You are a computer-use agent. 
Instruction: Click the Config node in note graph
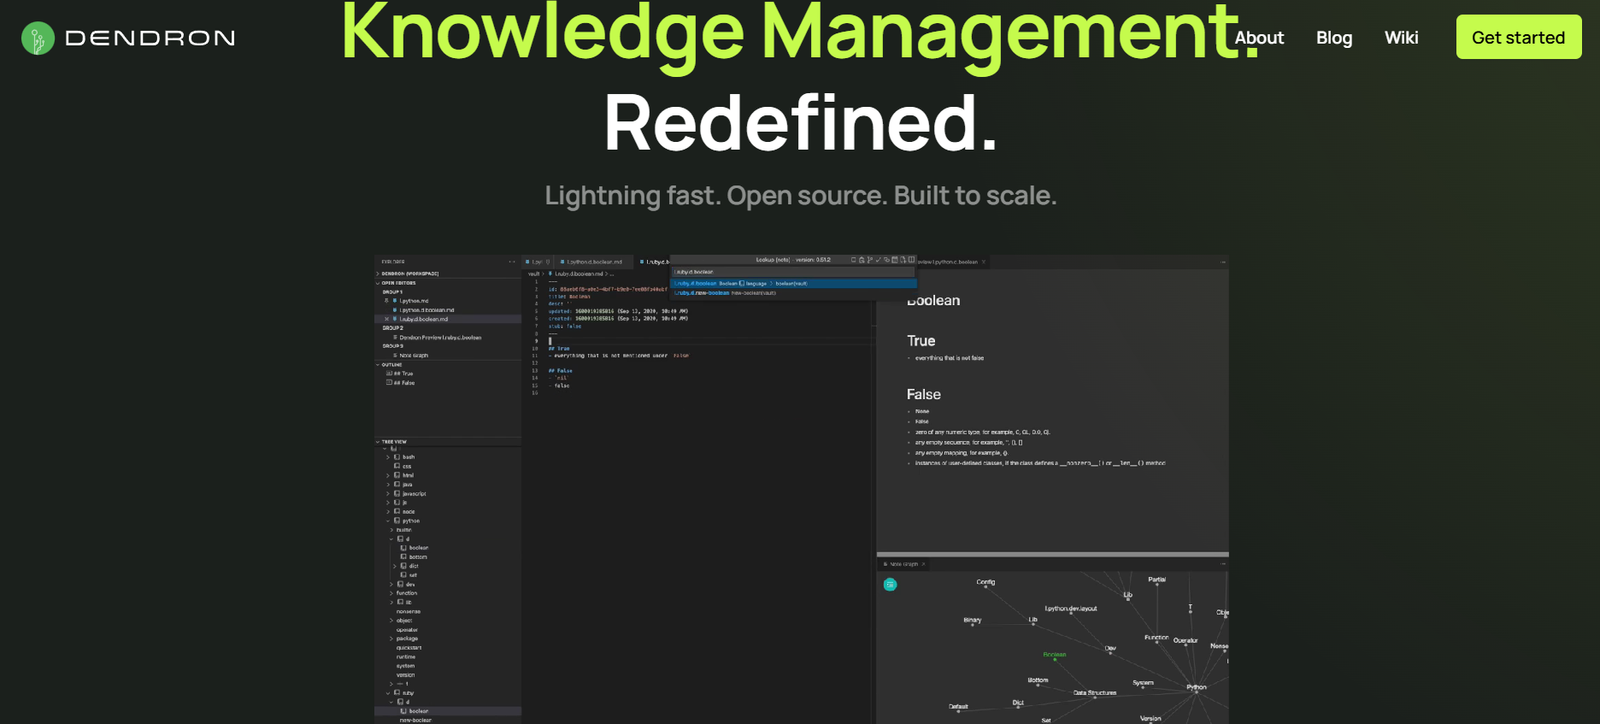(x=985, y=583)
